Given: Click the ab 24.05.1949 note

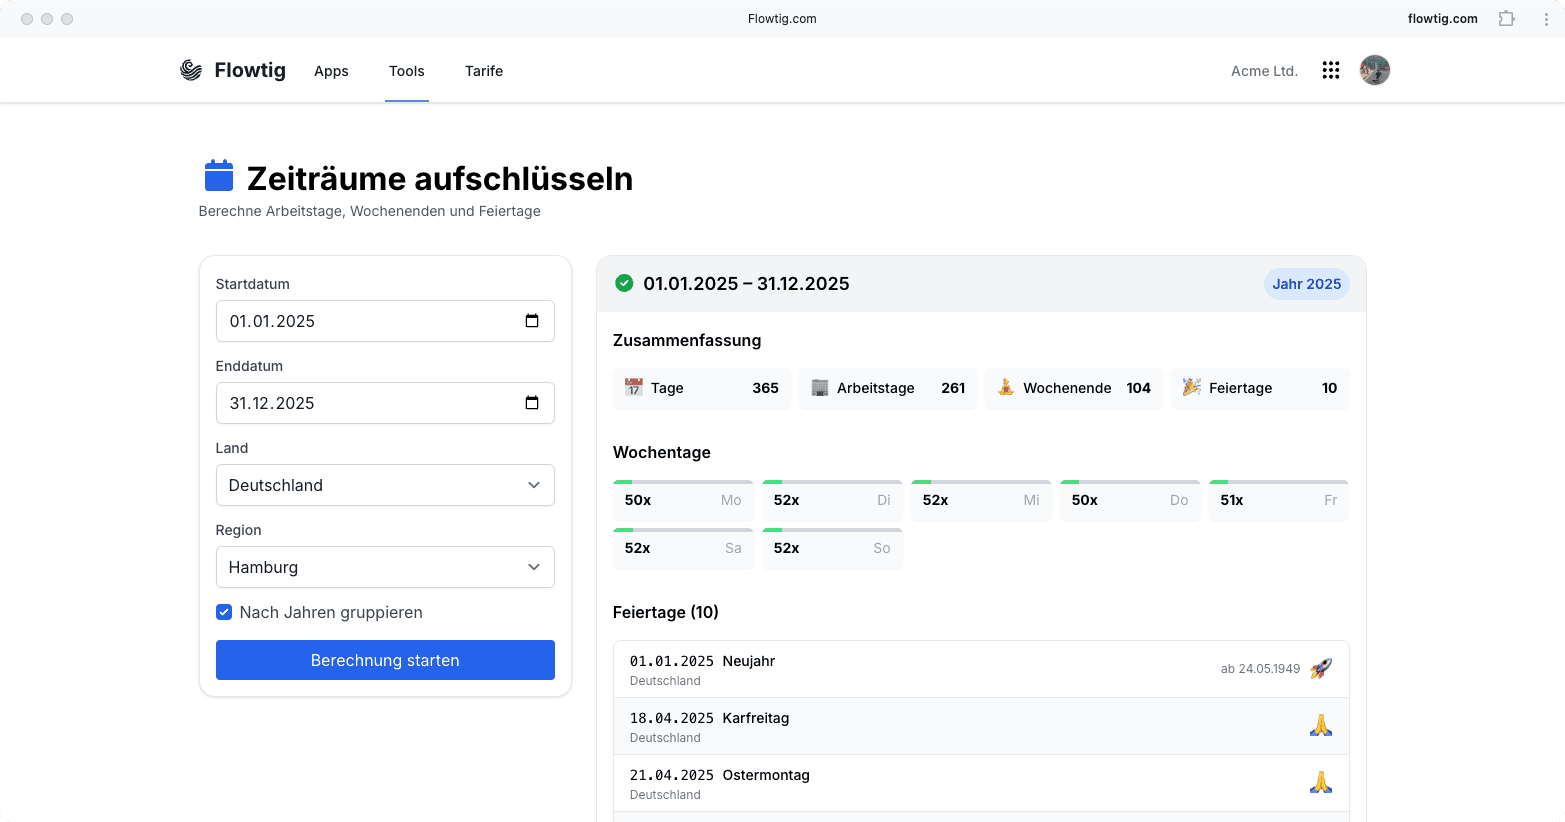Looking at the screenshot, I should [1260, 669].
